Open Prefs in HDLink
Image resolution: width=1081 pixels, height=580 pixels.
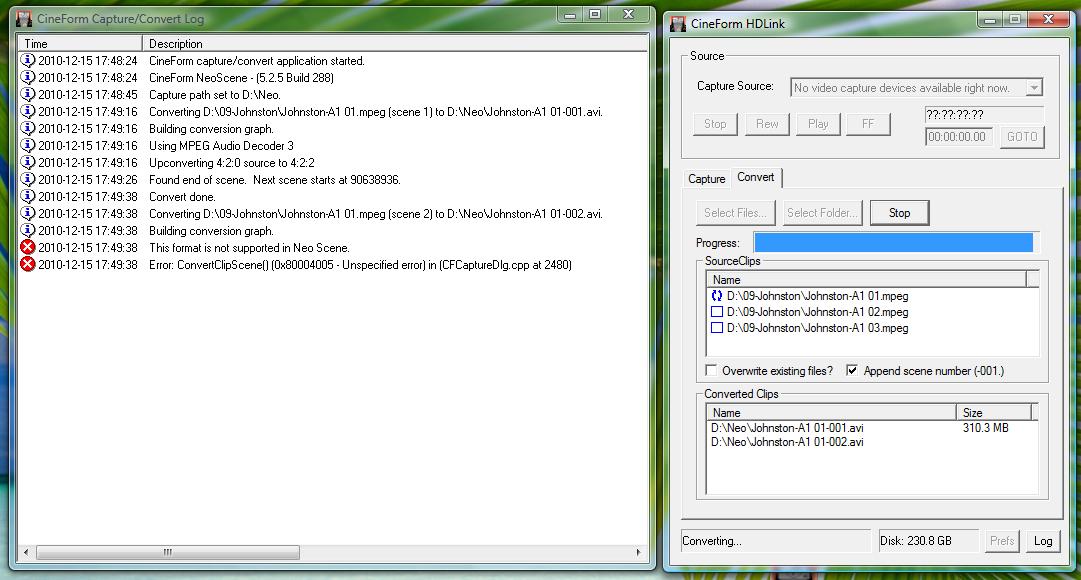click(1002, 541)
